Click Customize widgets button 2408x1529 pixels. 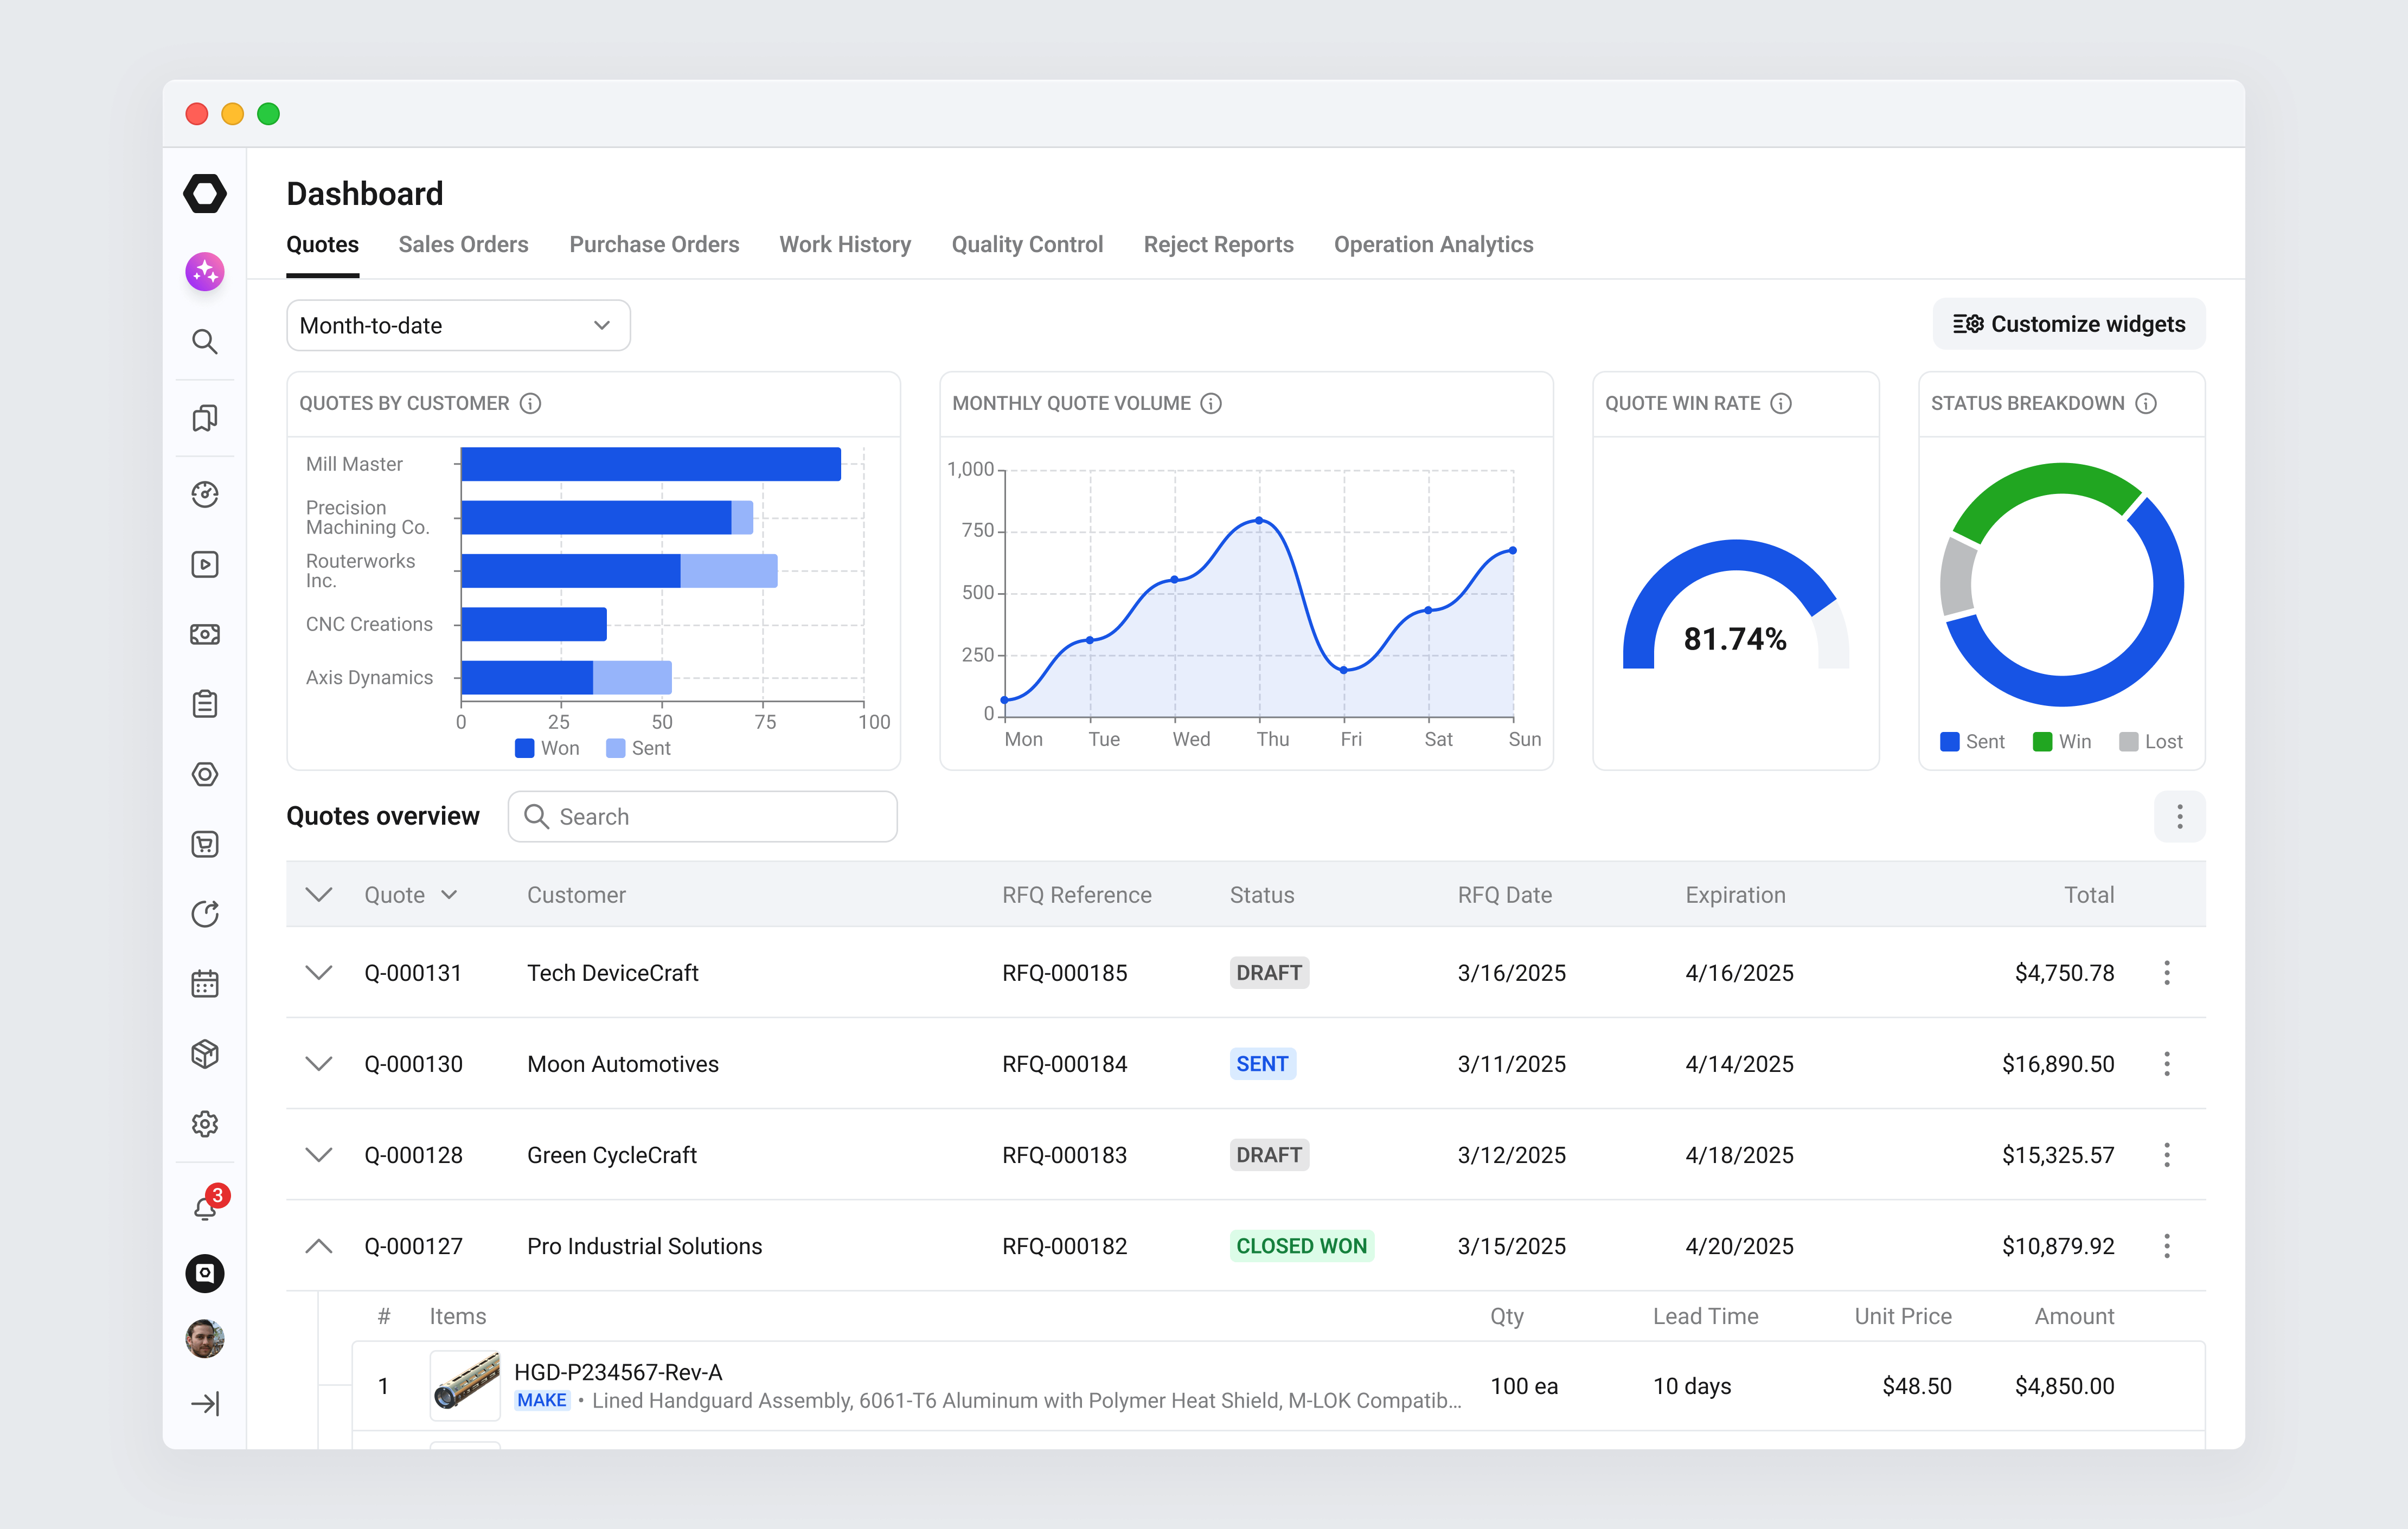coord(2069,324)
